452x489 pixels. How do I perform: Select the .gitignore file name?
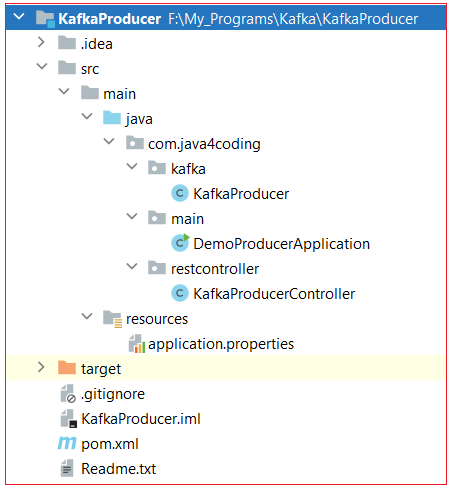coord(113,394)
